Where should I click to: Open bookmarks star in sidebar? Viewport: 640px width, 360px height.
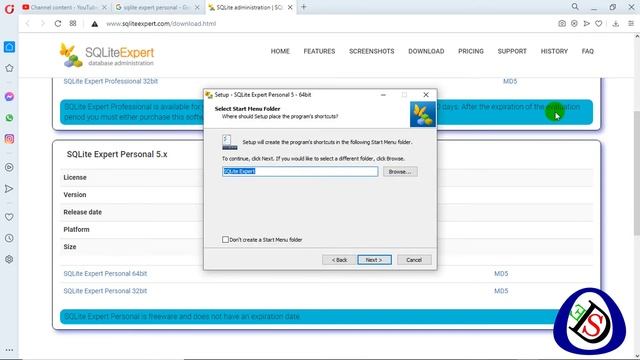pyautogui.click(x=9, y=68)
